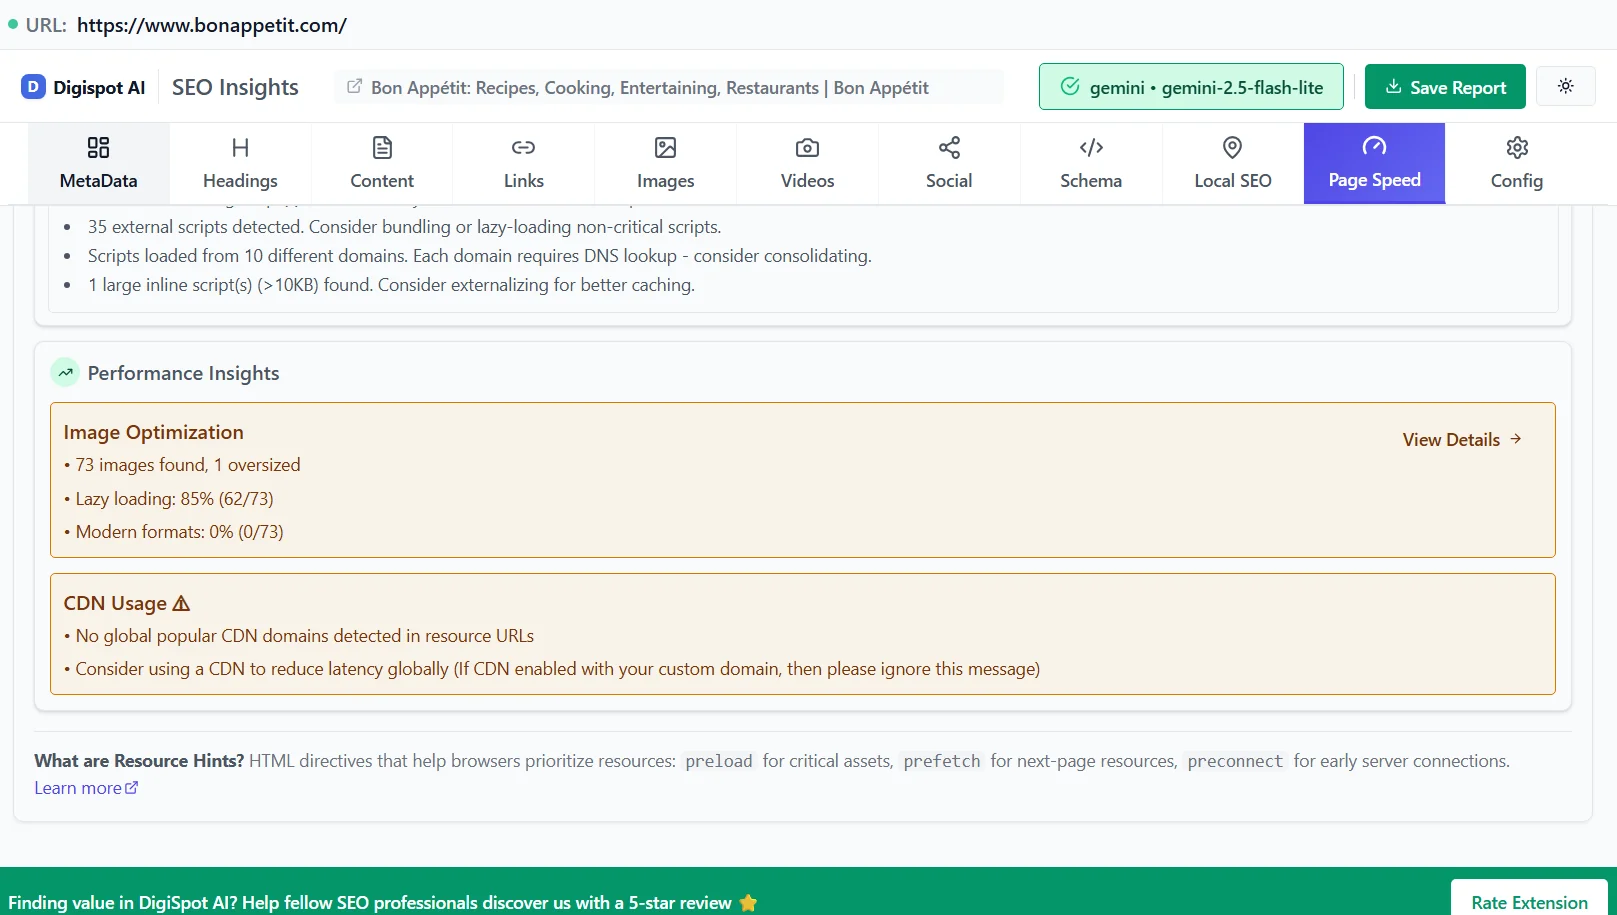Screen dimensions: 1617x915
Task: Click '35 external scripts detected' bullet
Action: [x=404, y=227]
